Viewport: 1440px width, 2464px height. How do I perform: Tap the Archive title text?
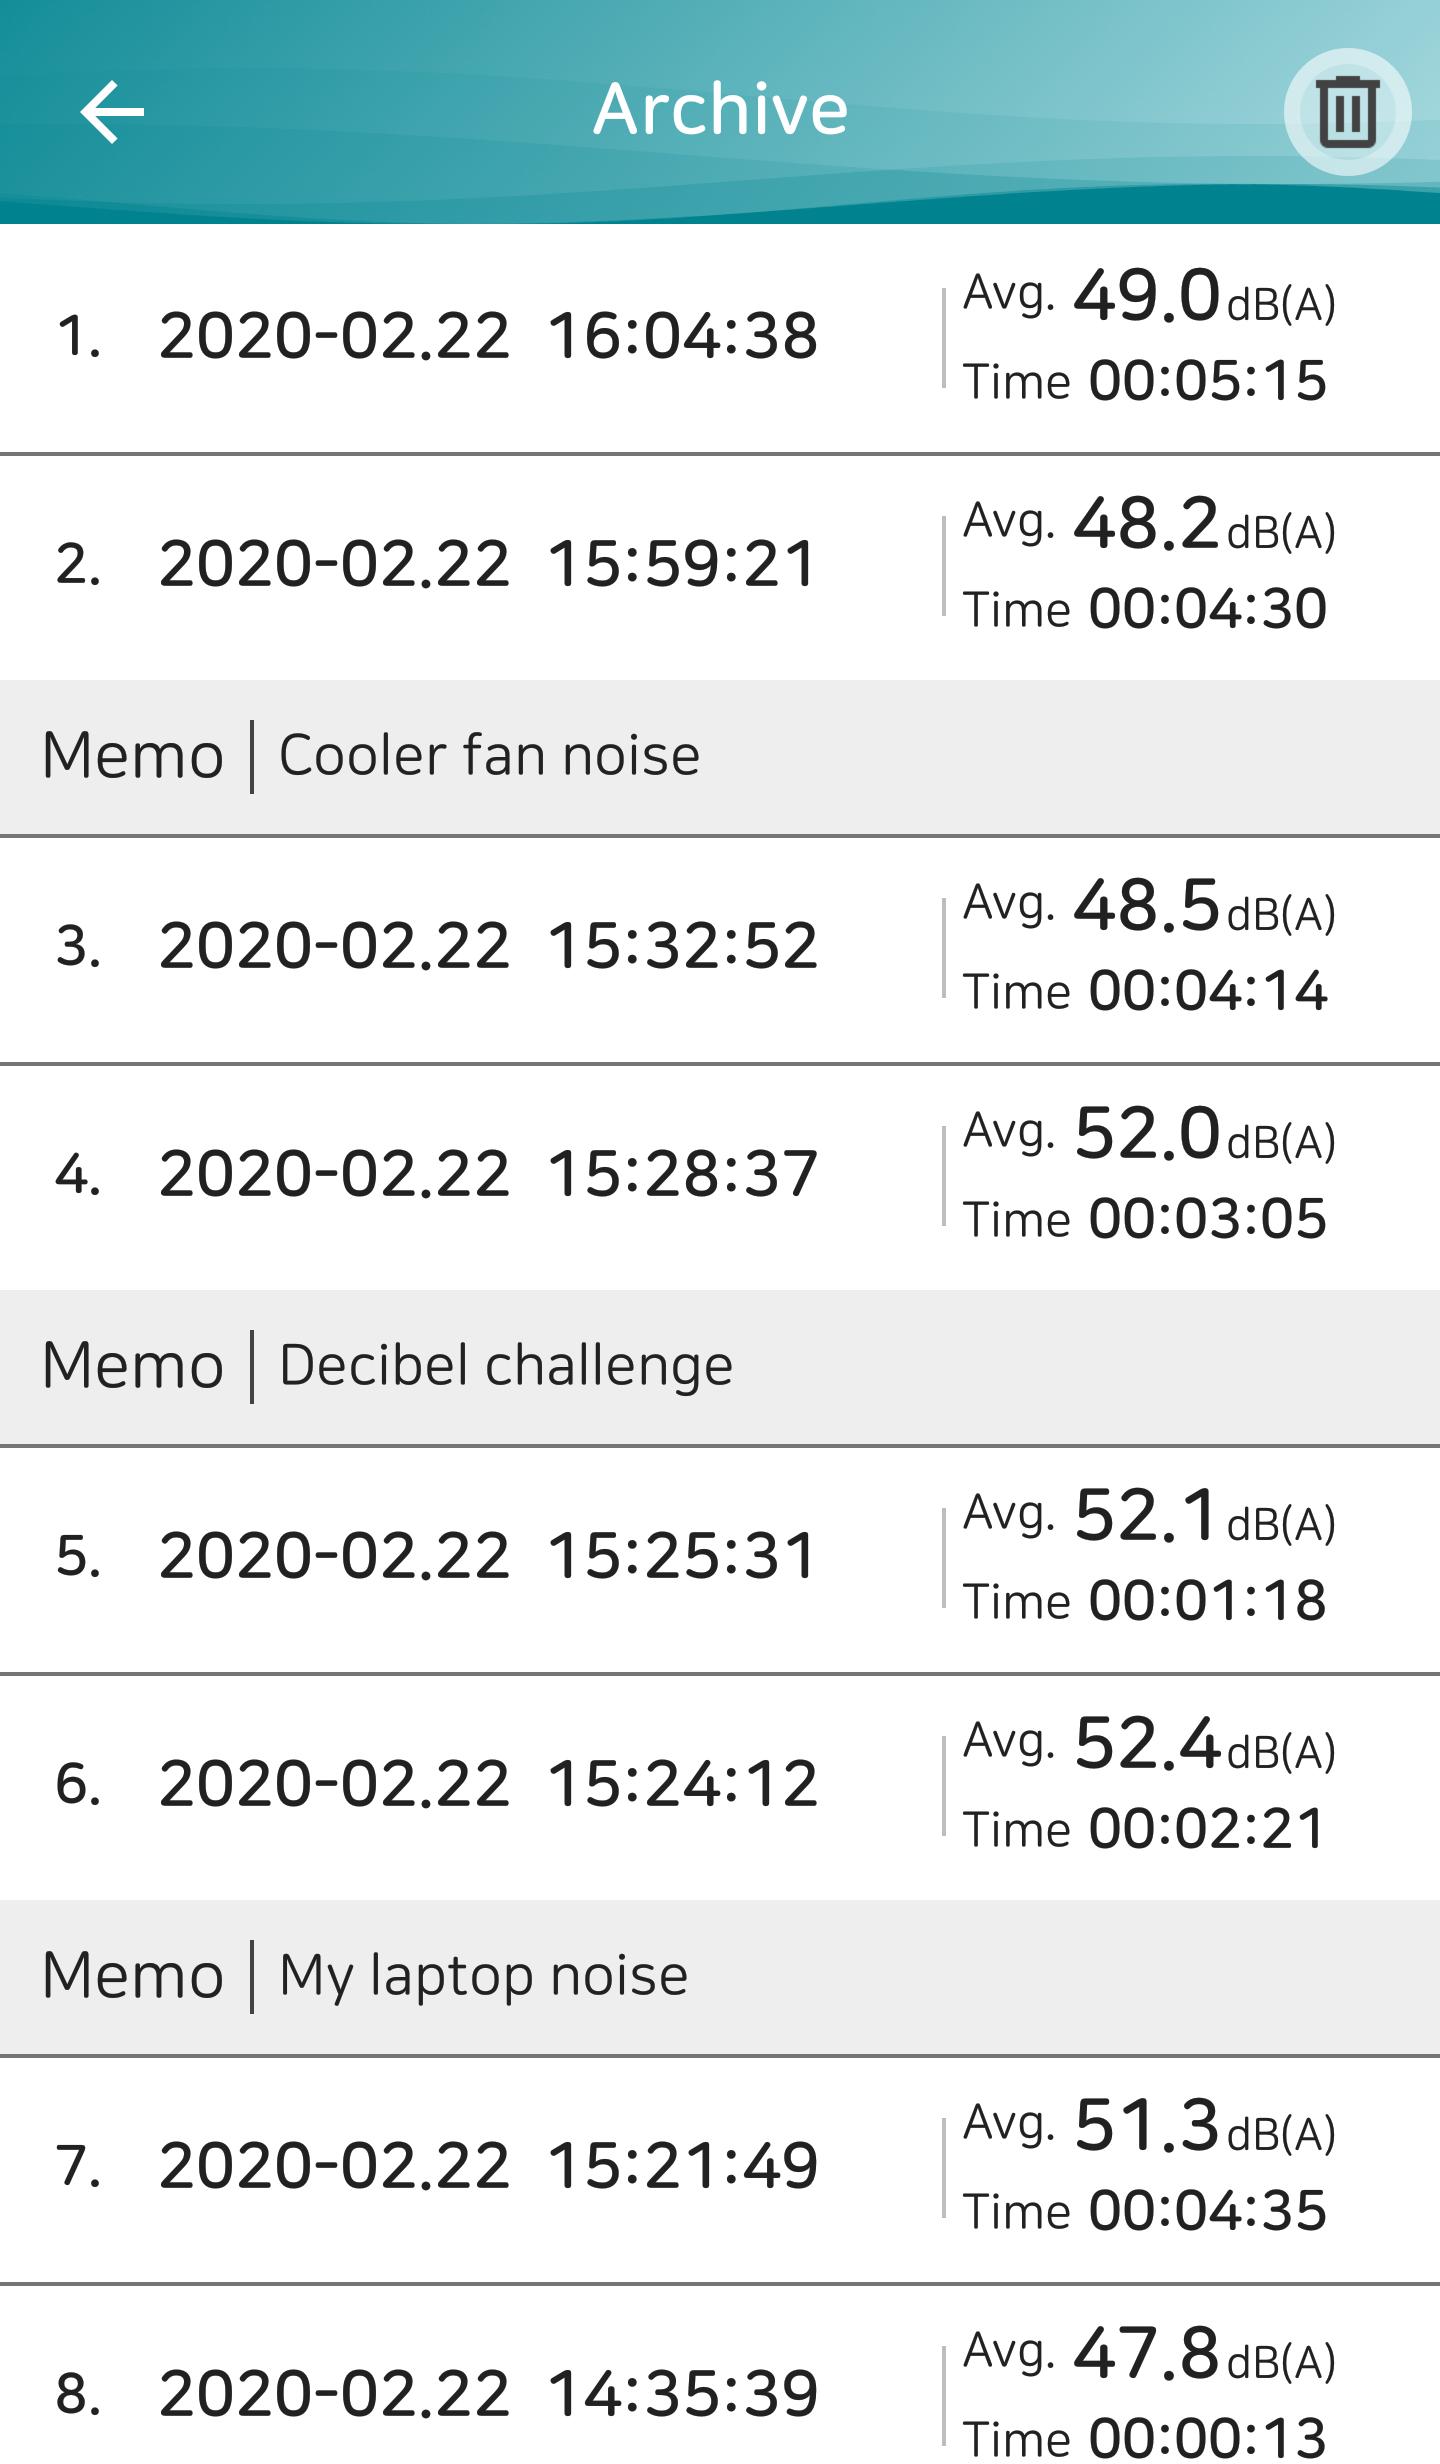point(720,110)
